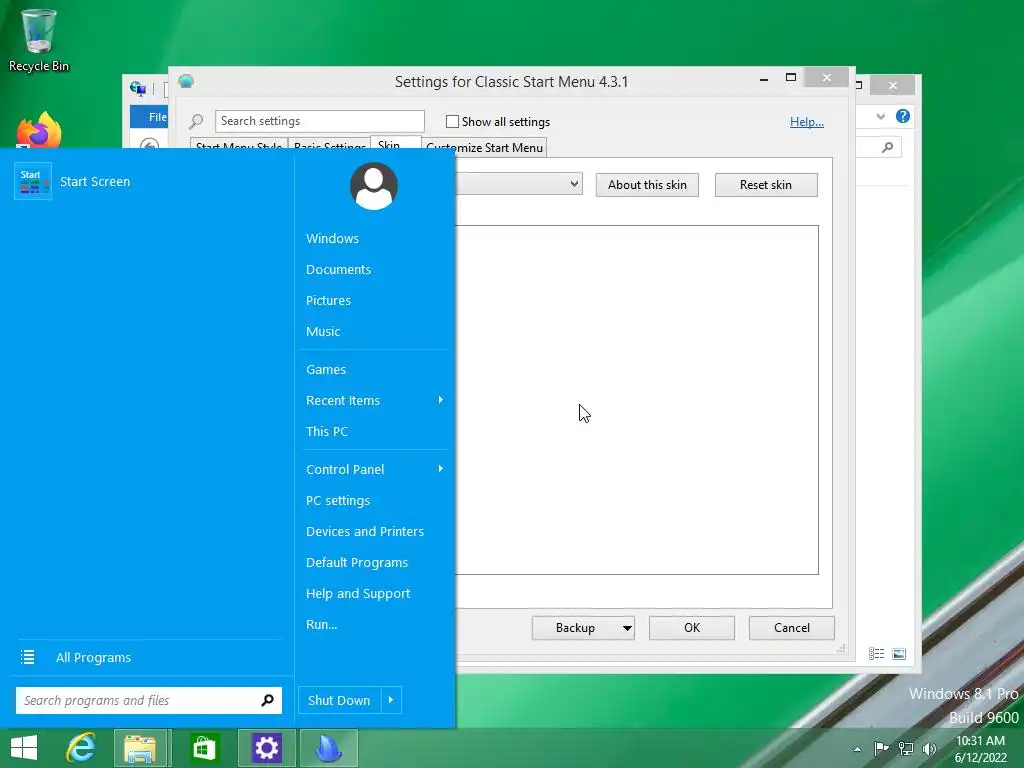
Task: Click the Classic Shell taskbar icon
Action: [328, 748]
